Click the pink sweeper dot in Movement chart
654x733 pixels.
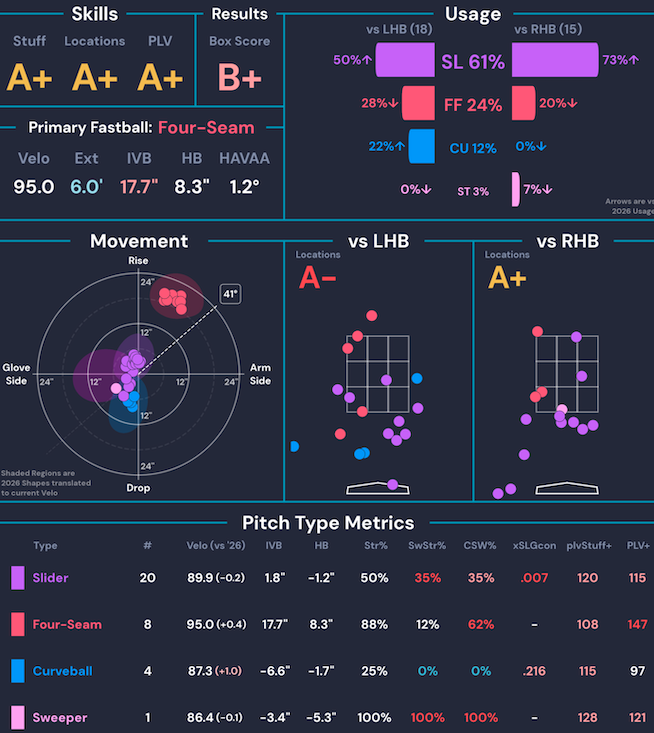click(x=116, y=388)
